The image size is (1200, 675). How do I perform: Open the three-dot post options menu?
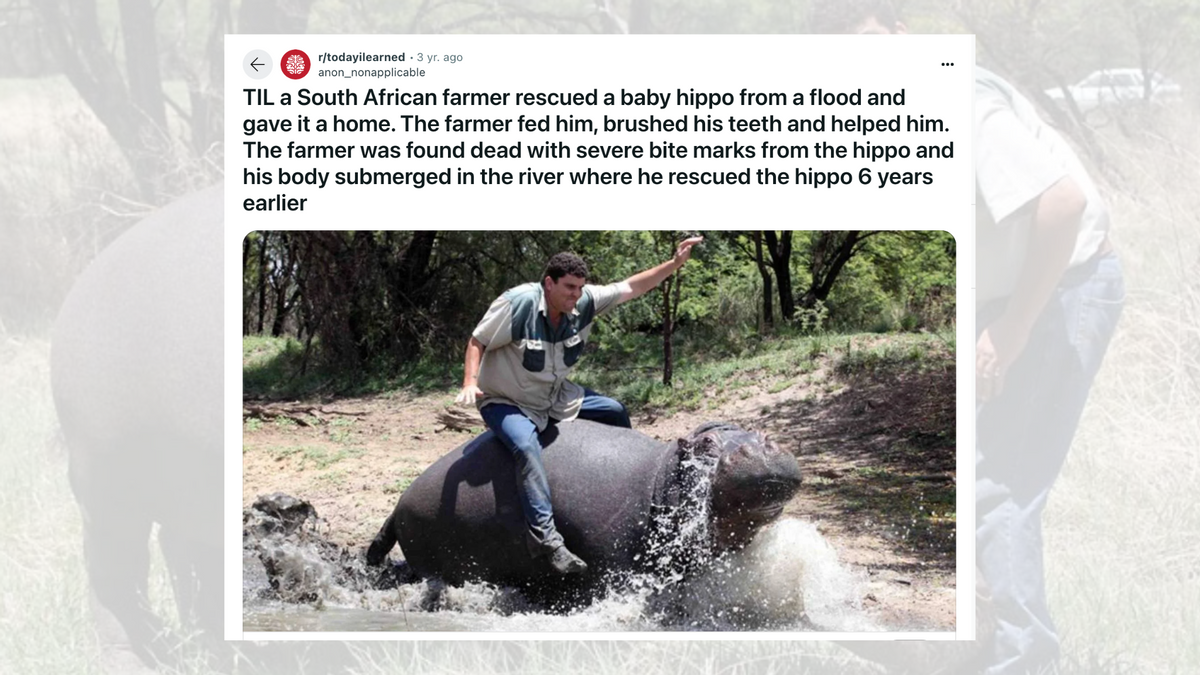pos(947,64)
